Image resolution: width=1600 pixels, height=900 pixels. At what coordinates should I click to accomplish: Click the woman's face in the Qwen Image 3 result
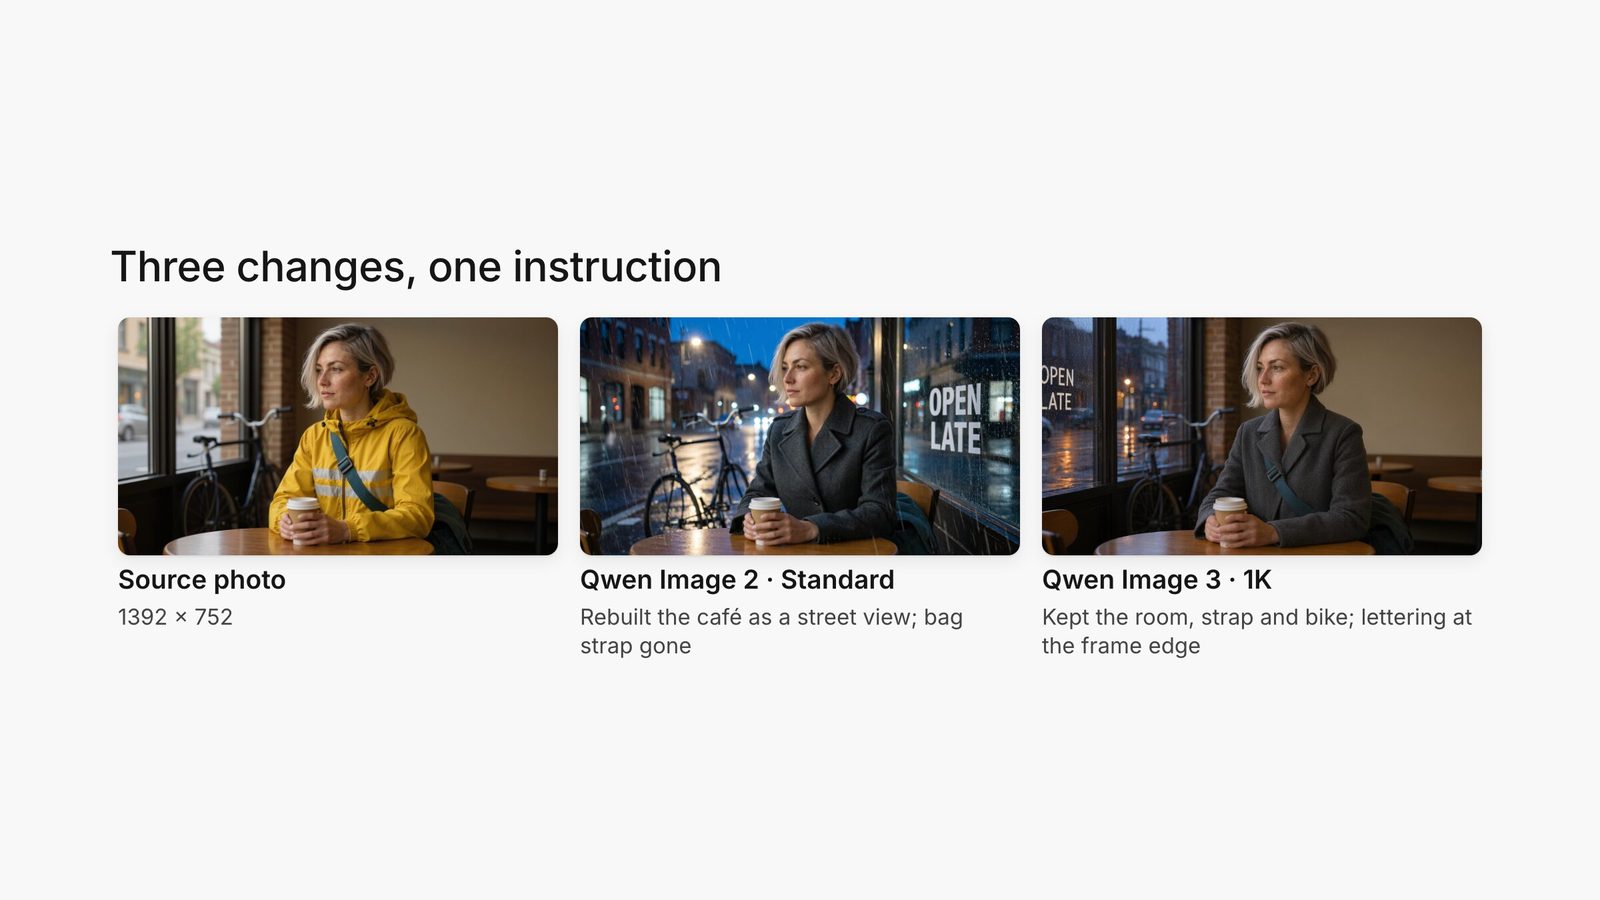[x=1279, y=372]
